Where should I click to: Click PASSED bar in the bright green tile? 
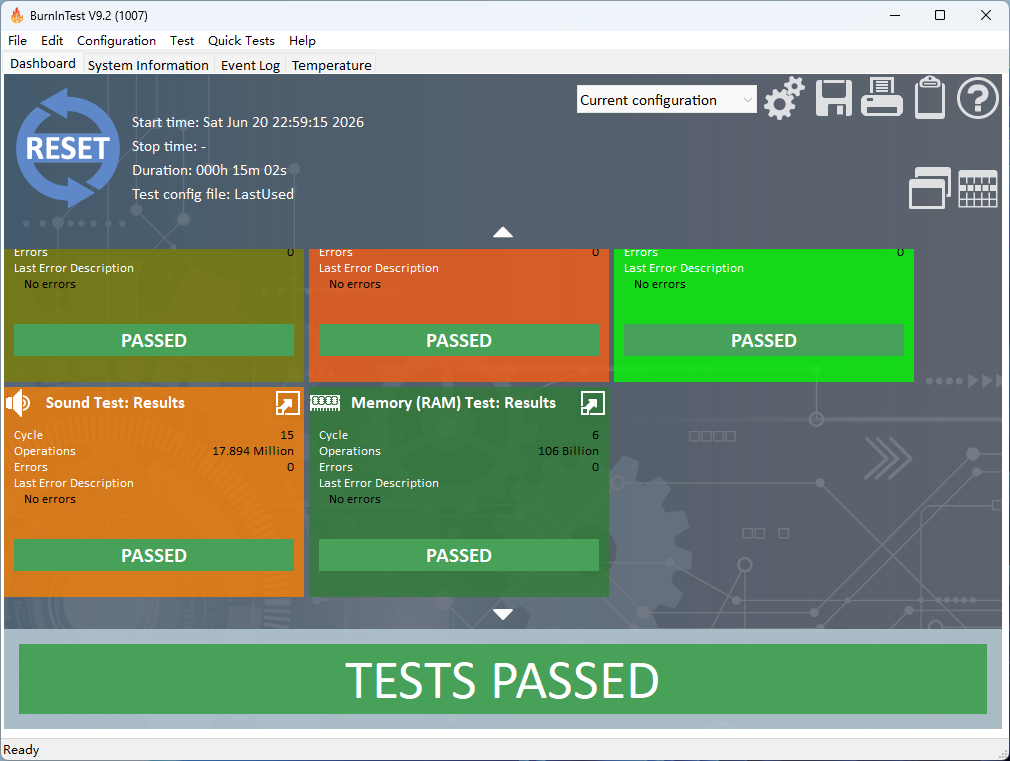pos(763,340)
